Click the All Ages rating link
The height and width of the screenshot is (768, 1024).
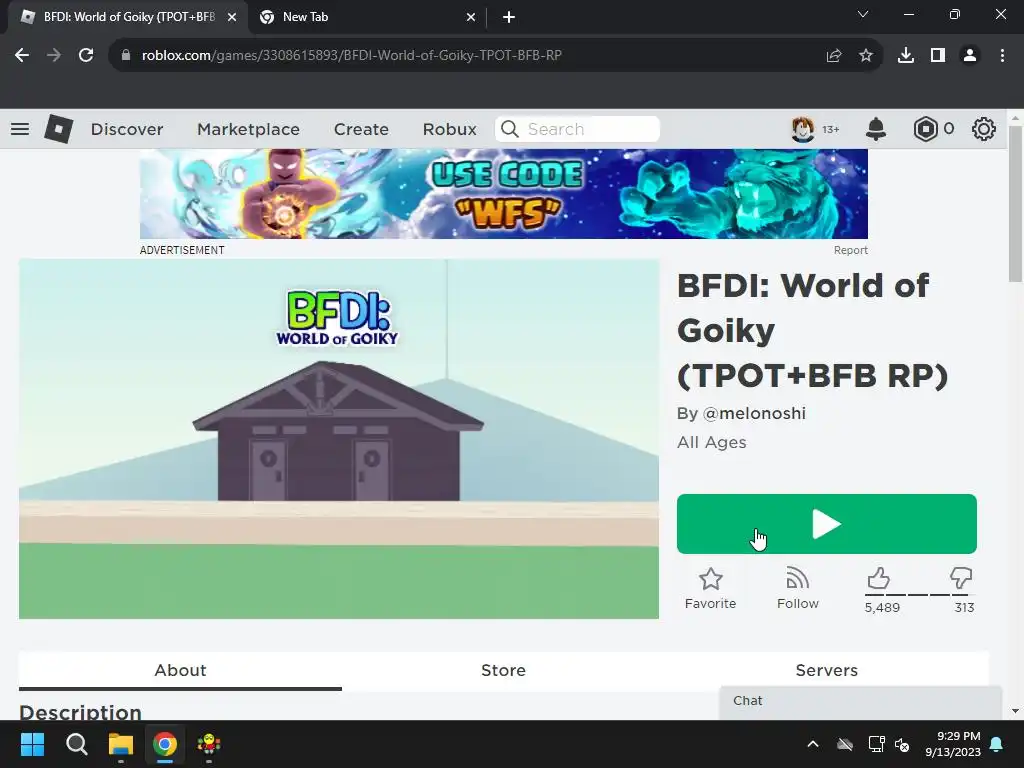pos(711,442)
